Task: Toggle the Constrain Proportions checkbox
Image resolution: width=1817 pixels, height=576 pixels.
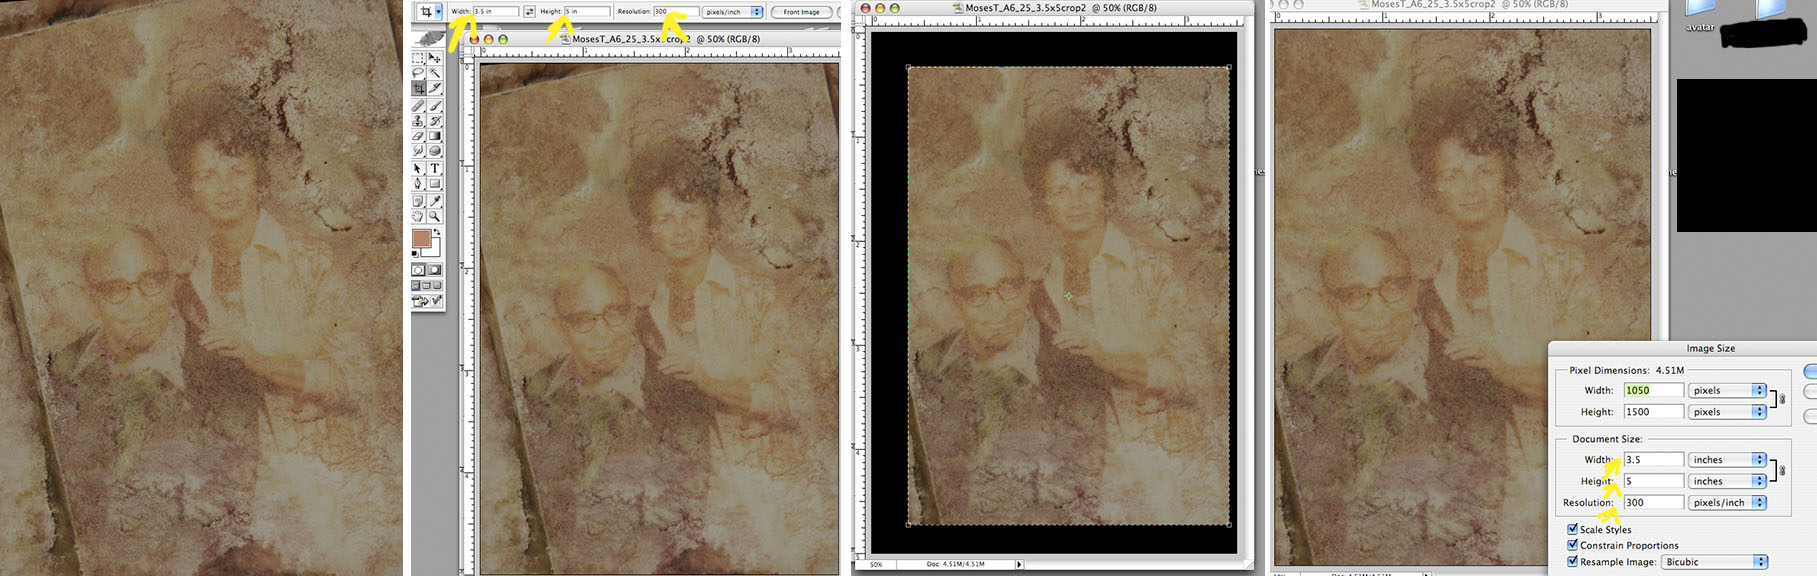Action: pos(1572,545)
